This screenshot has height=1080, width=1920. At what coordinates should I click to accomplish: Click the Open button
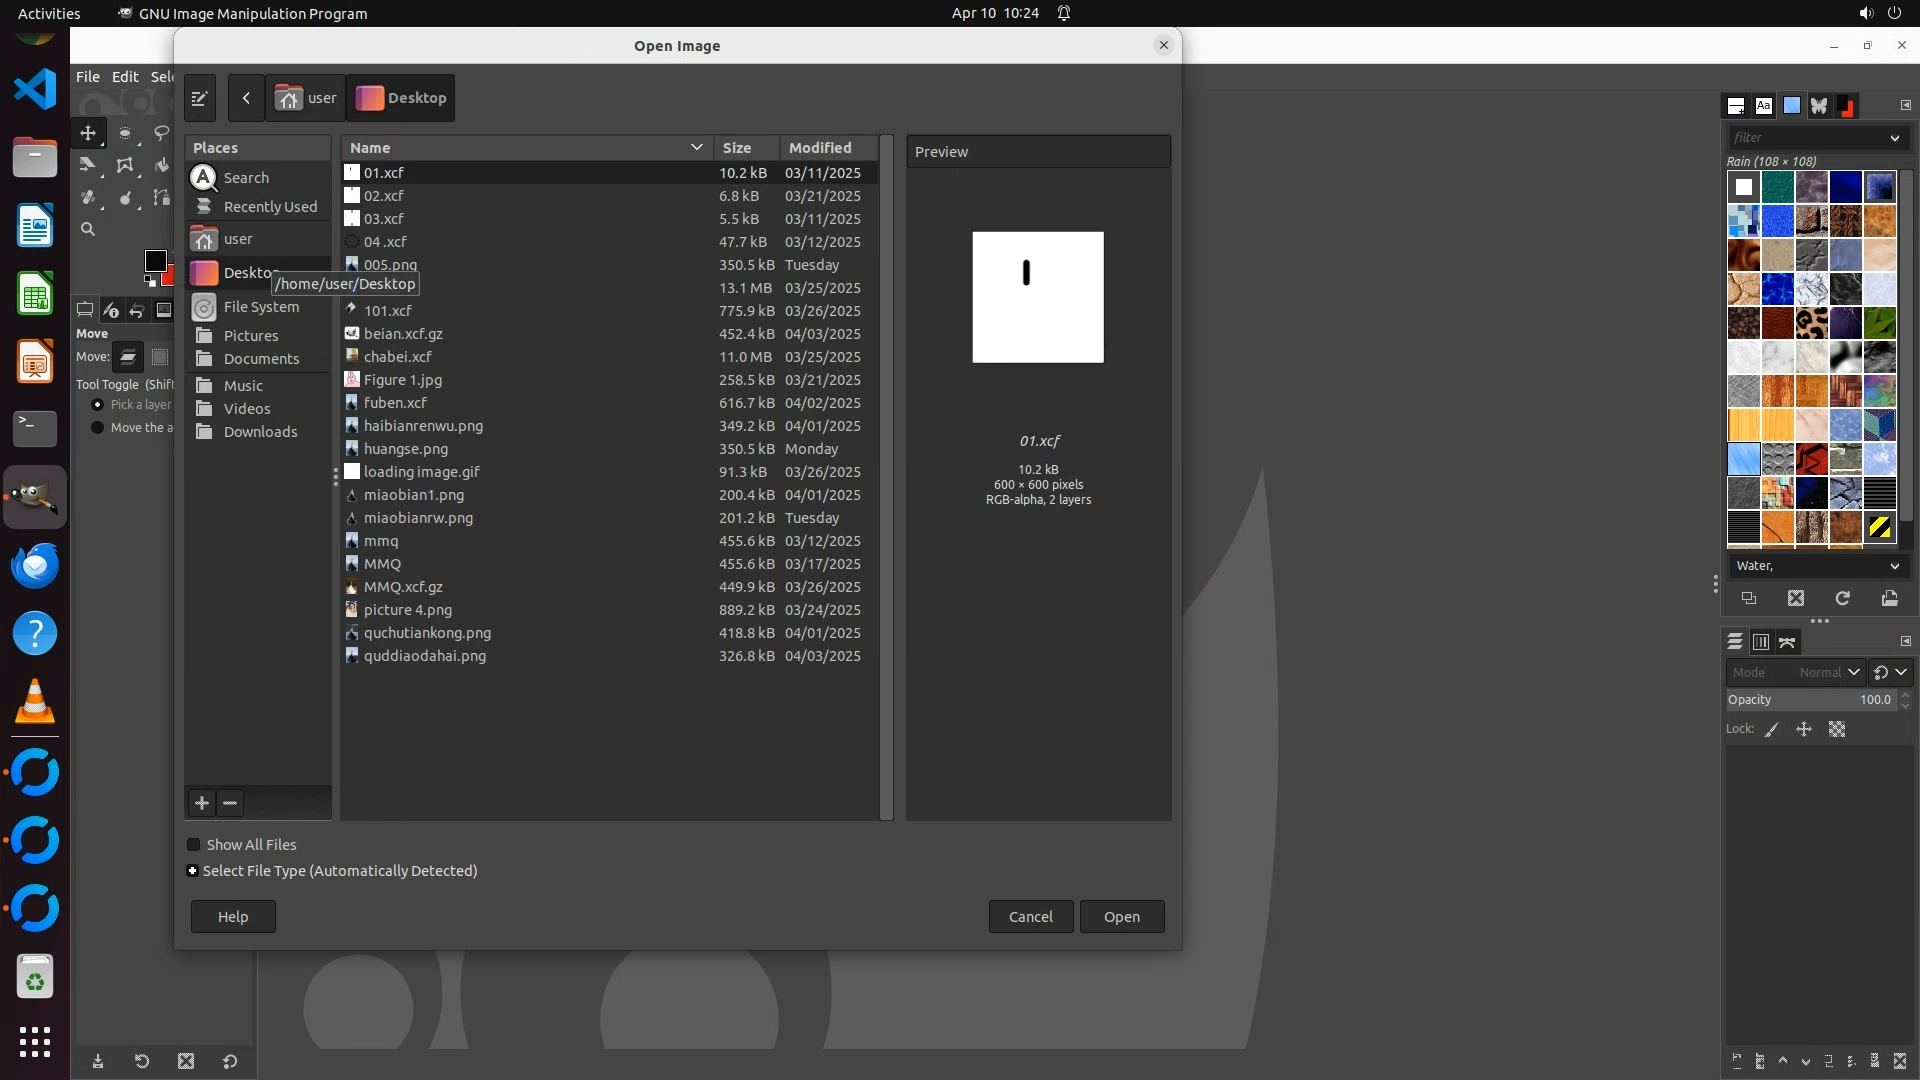(x=1121, y=917)
